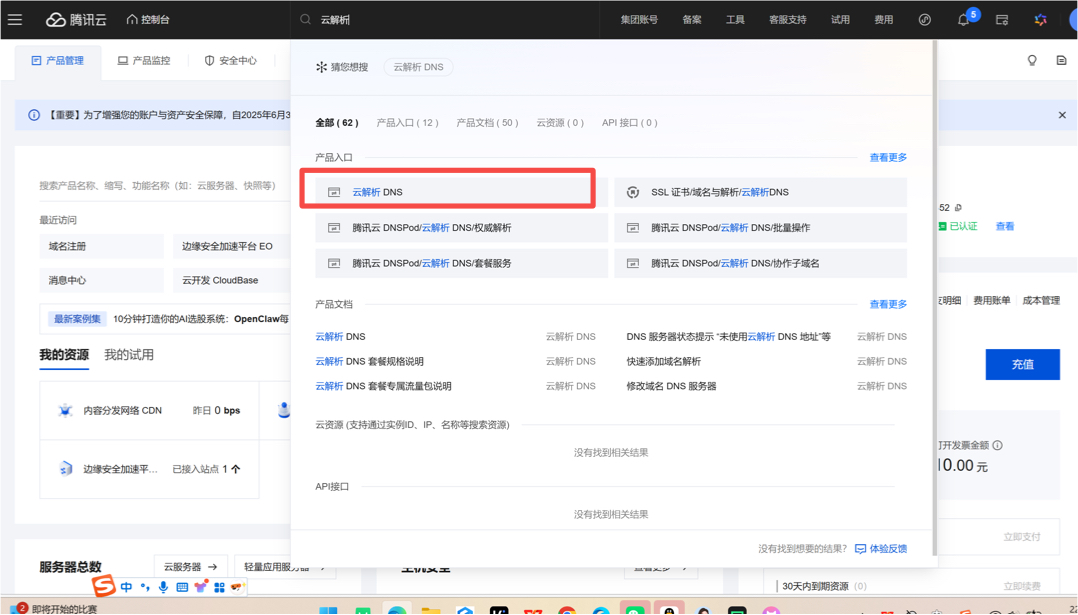Select the 云解析 DNS product entry
This screenshot has height=615, width=1078.
377,192
